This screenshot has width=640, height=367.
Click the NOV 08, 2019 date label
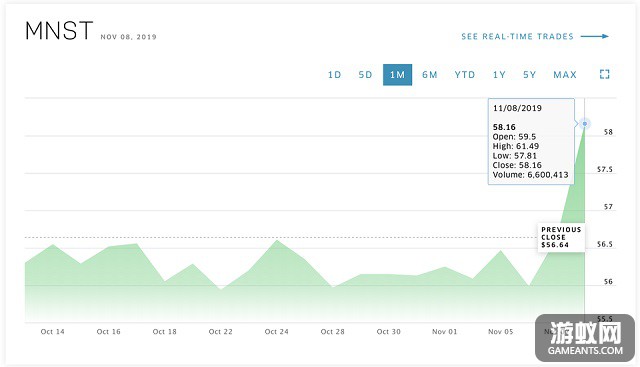[x=129, y=37]
